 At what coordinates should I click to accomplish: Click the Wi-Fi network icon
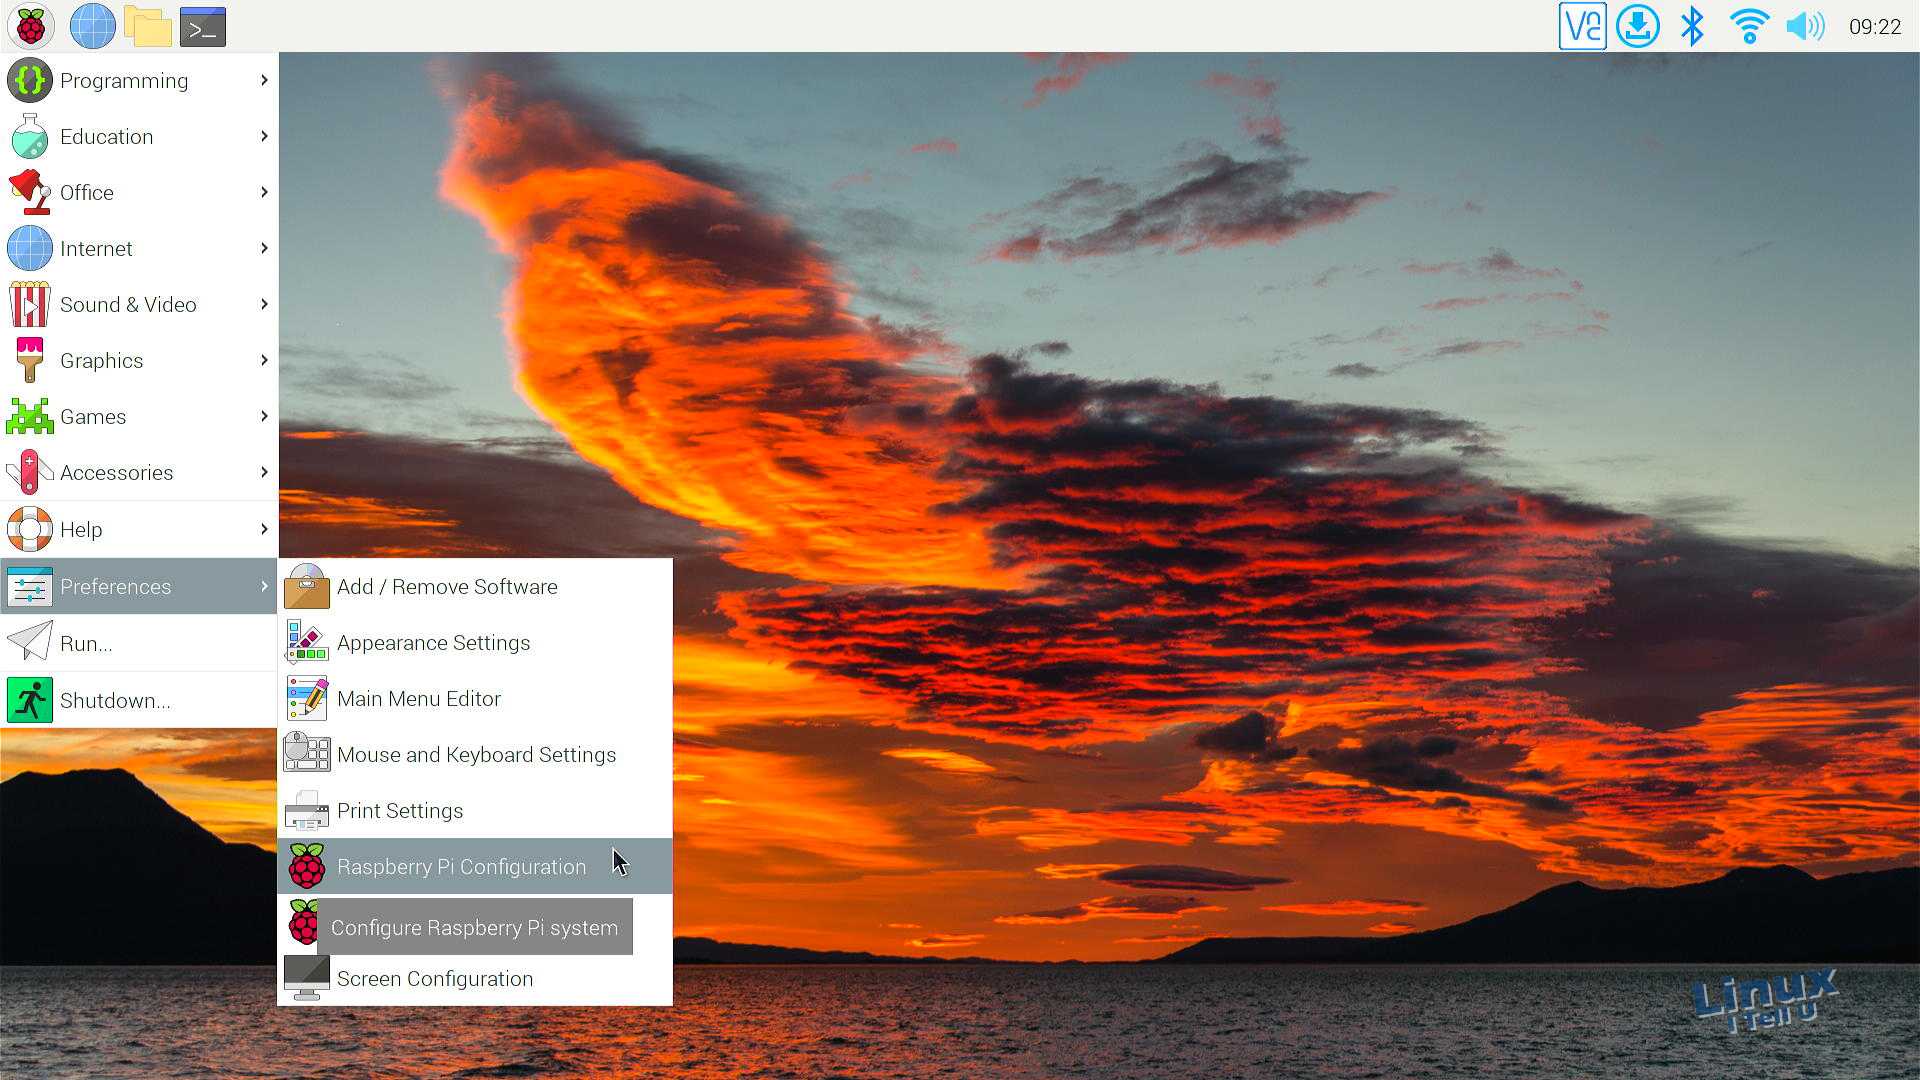(x=1749, y=26)
